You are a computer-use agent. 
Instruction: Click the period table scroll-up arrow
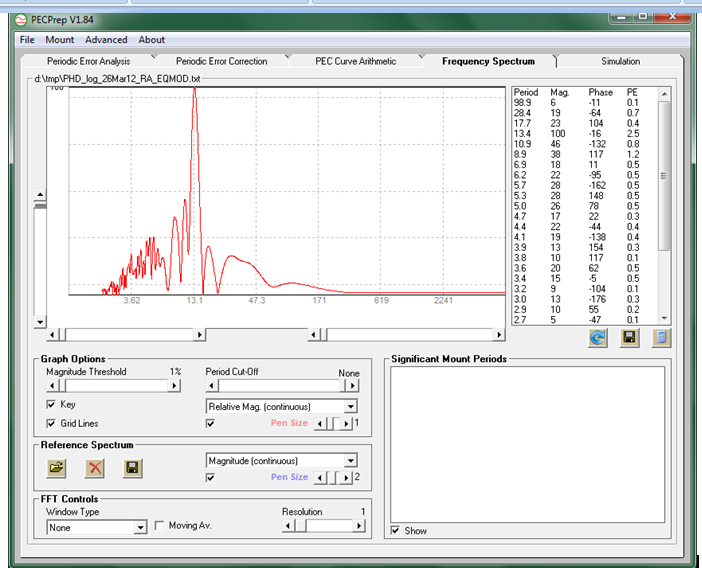(664, 94)
